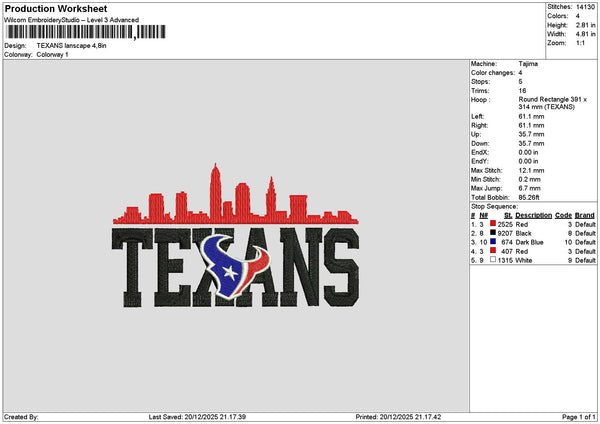This screenshot has width=600, height=424.
Task: Click the Width value "4.81 in"
Action: [585, 34]
